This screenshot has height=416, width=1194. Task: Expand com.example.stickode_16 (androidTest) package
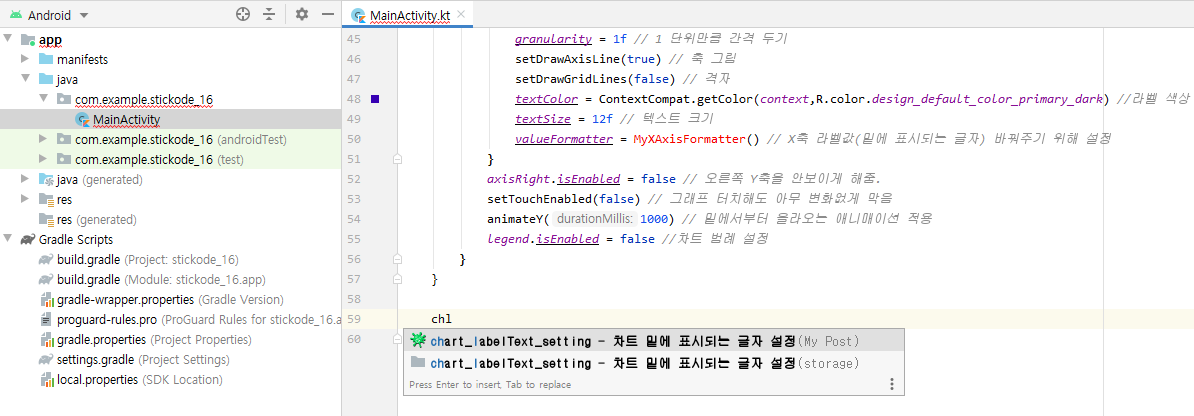[x=43, y=139]
